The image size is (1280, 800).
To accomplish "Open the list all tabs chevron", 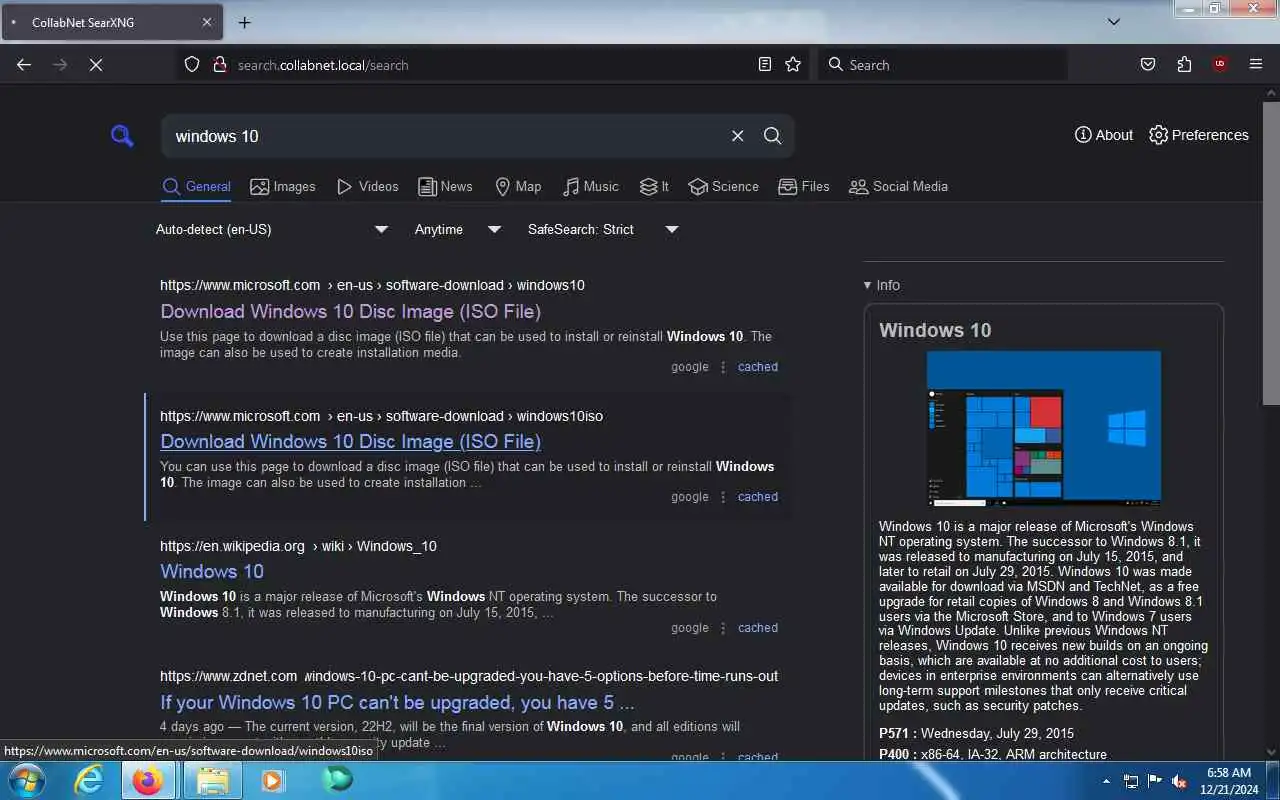I will 1114,22.
